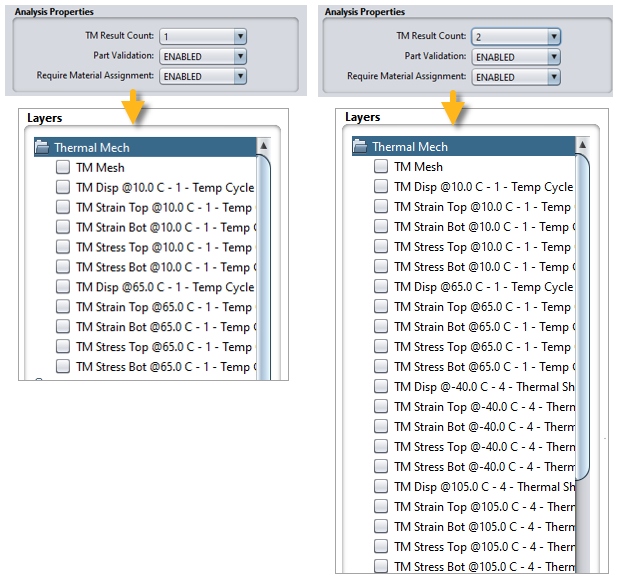Screen dimensions: 619x578
Task: Check TM Strain Bot @65.0 C in left panel
Action: (63, 326)
